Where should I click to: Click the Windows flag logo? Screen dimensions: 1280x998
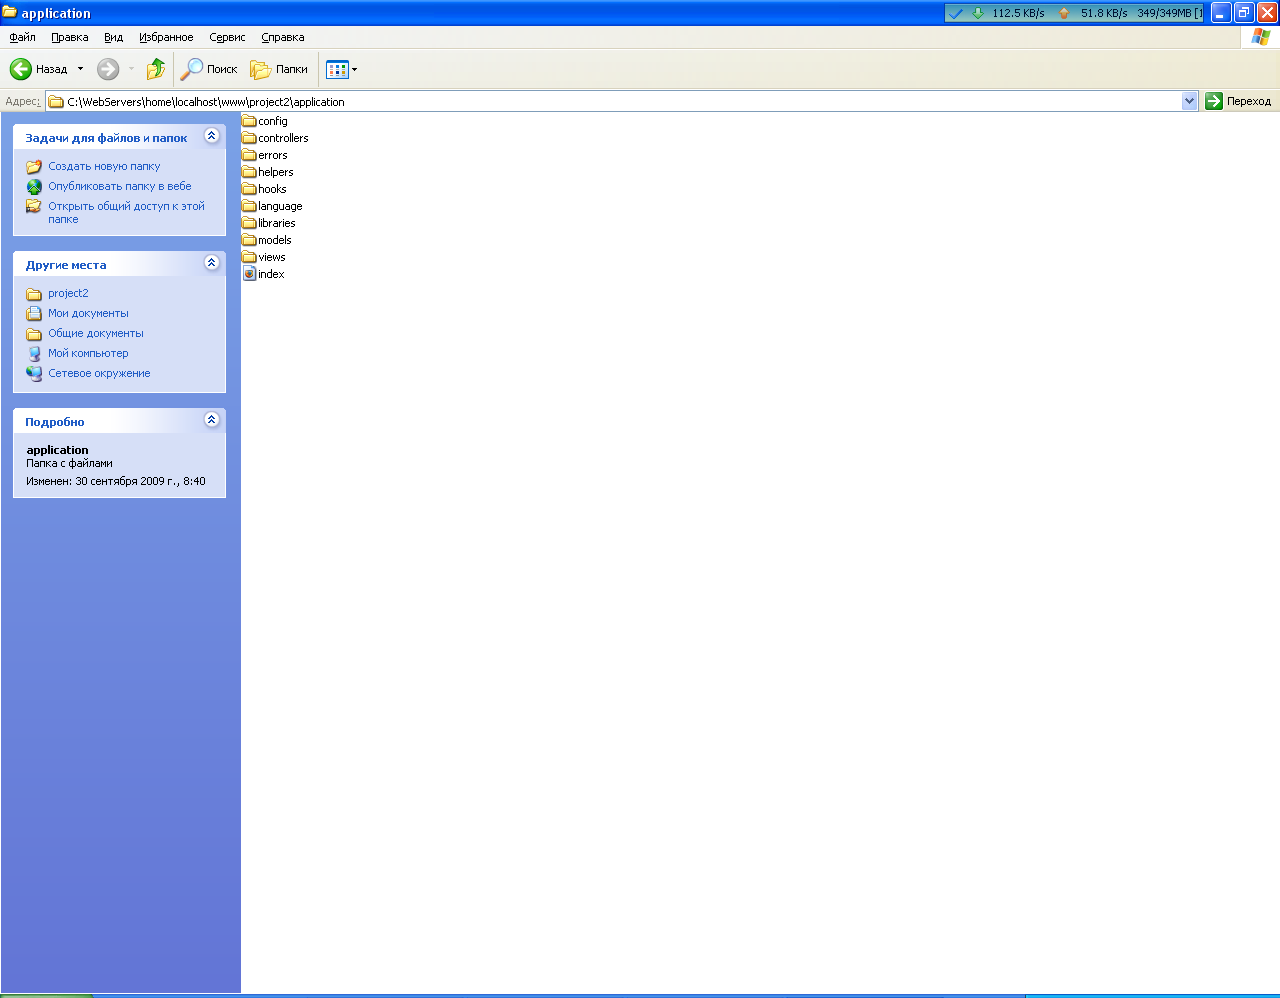click(1261, 37)
